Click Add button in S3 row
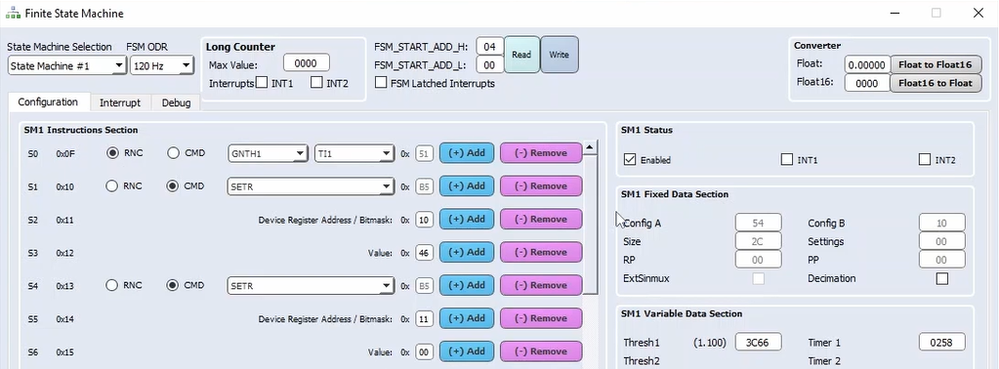 [466, 252]
